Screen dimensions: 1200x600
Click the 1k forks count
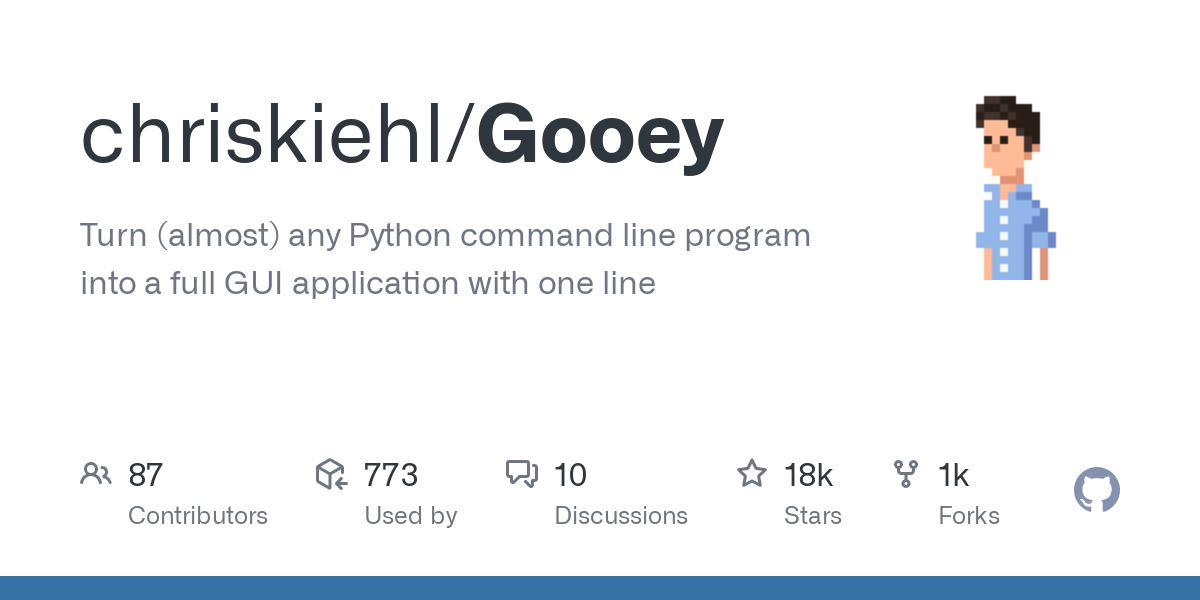(954, 475)
